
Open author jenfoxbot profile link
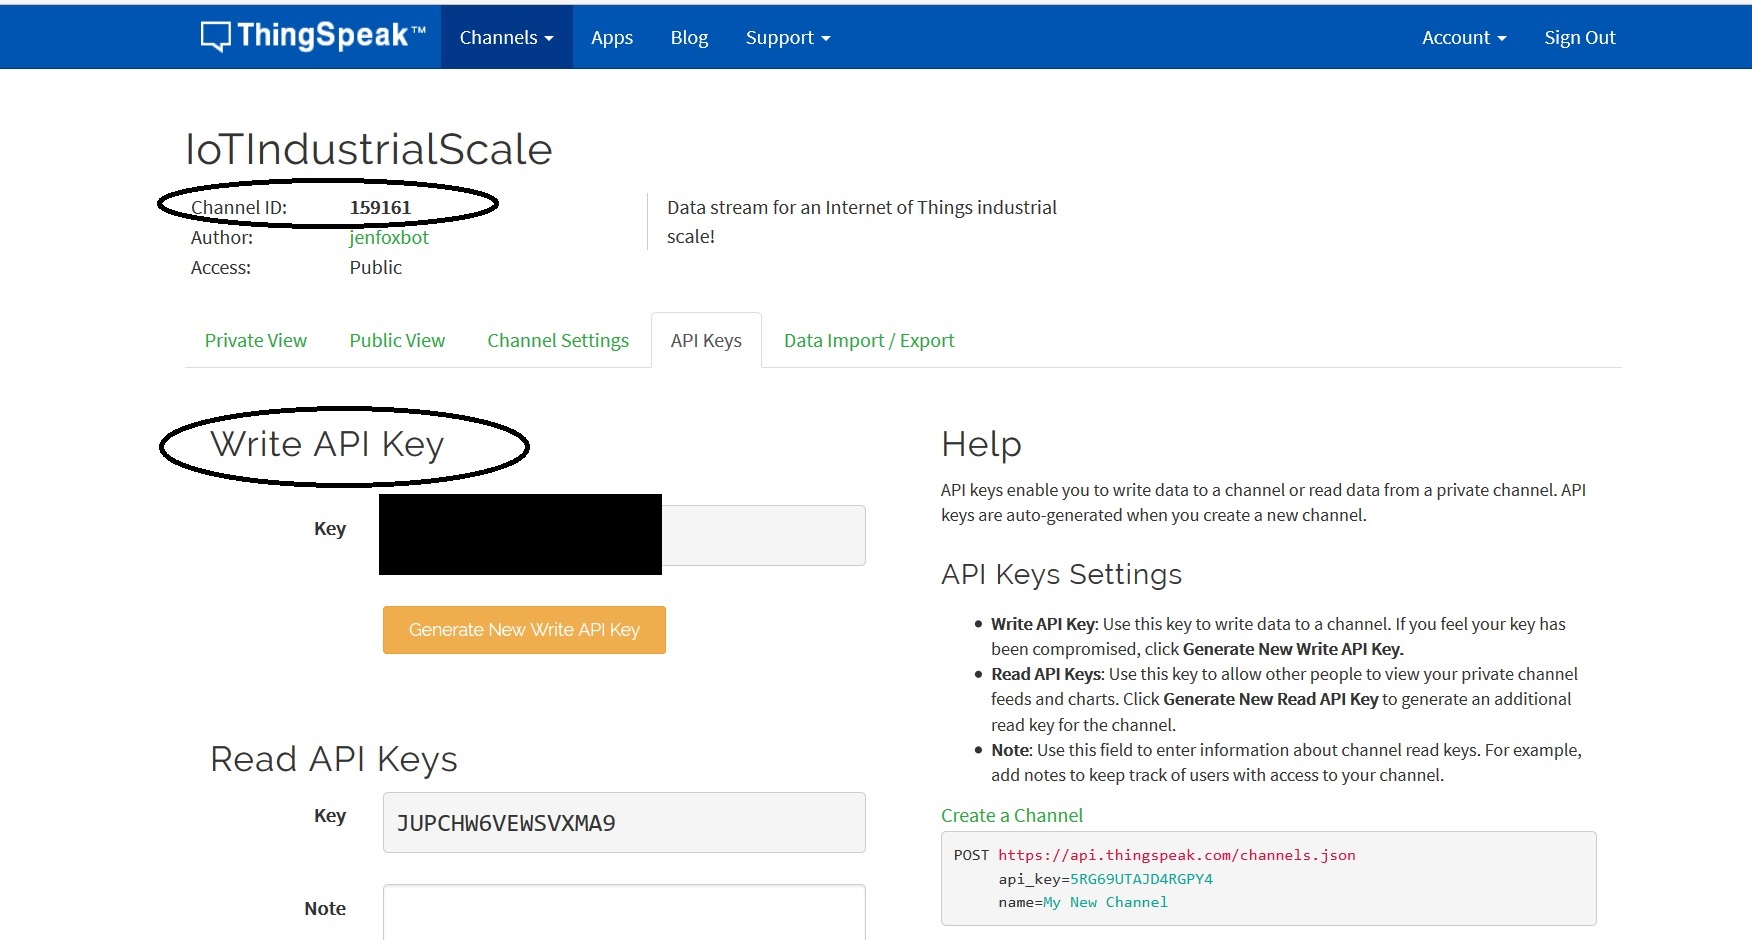coord(389,237)
